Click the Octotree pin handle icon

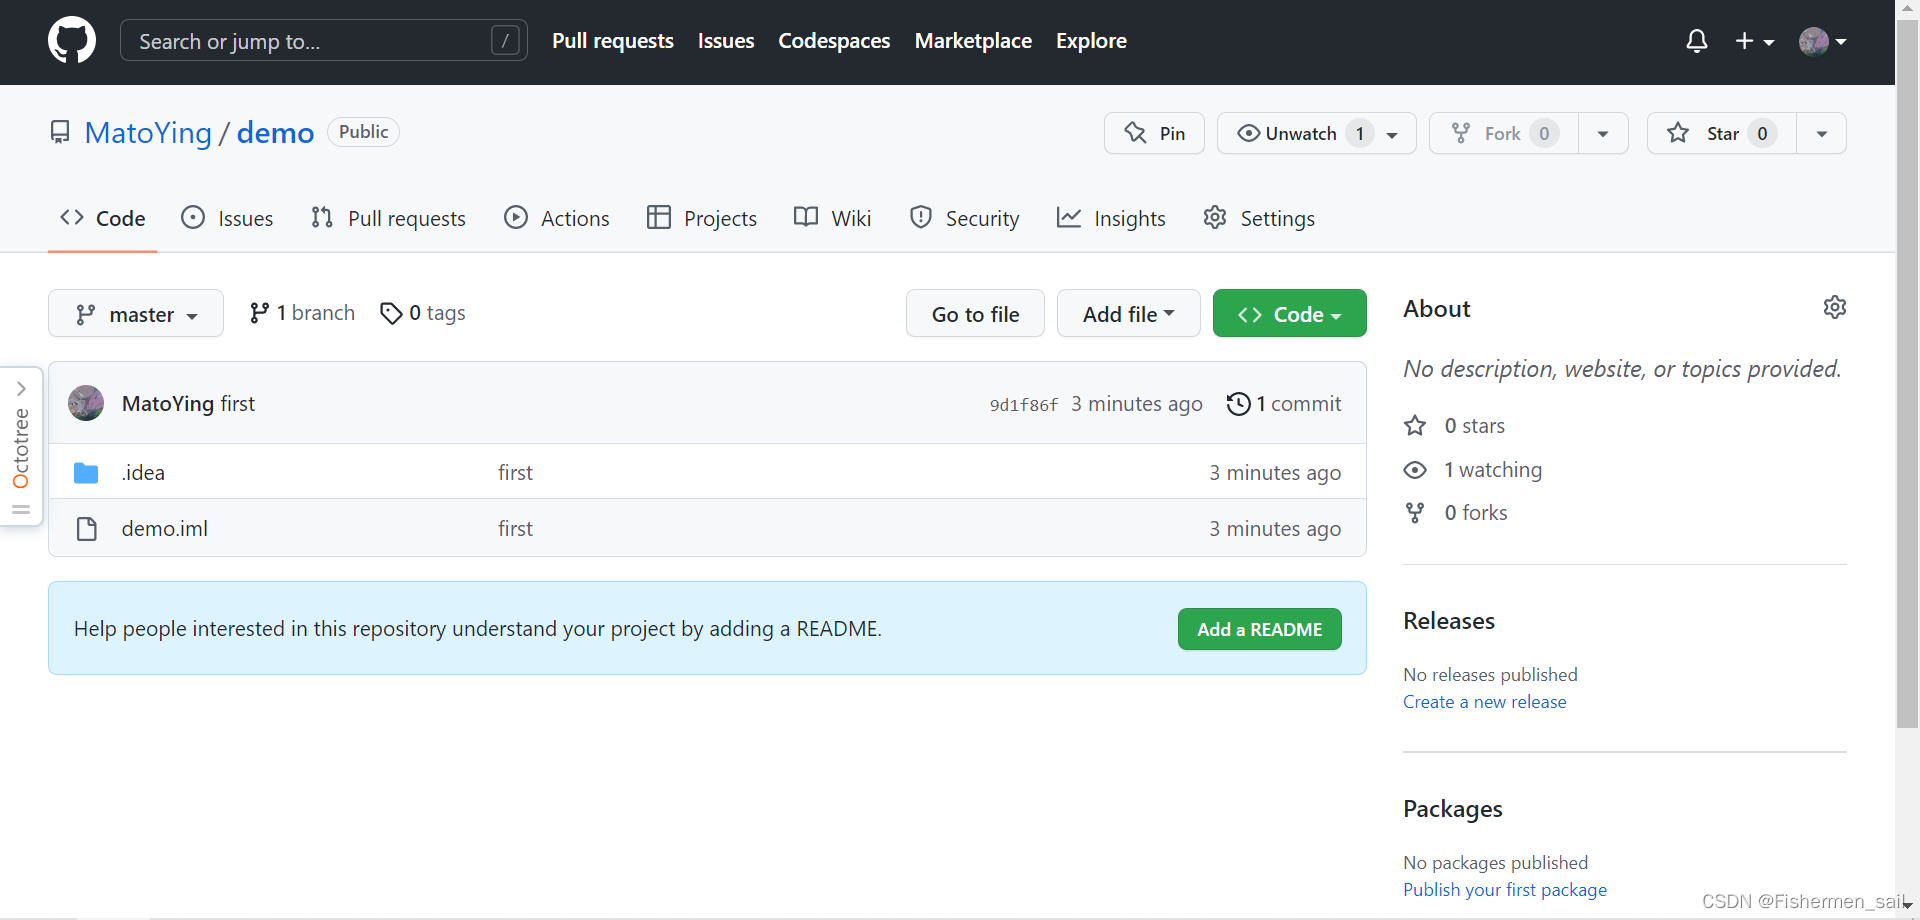coord(21,510)
